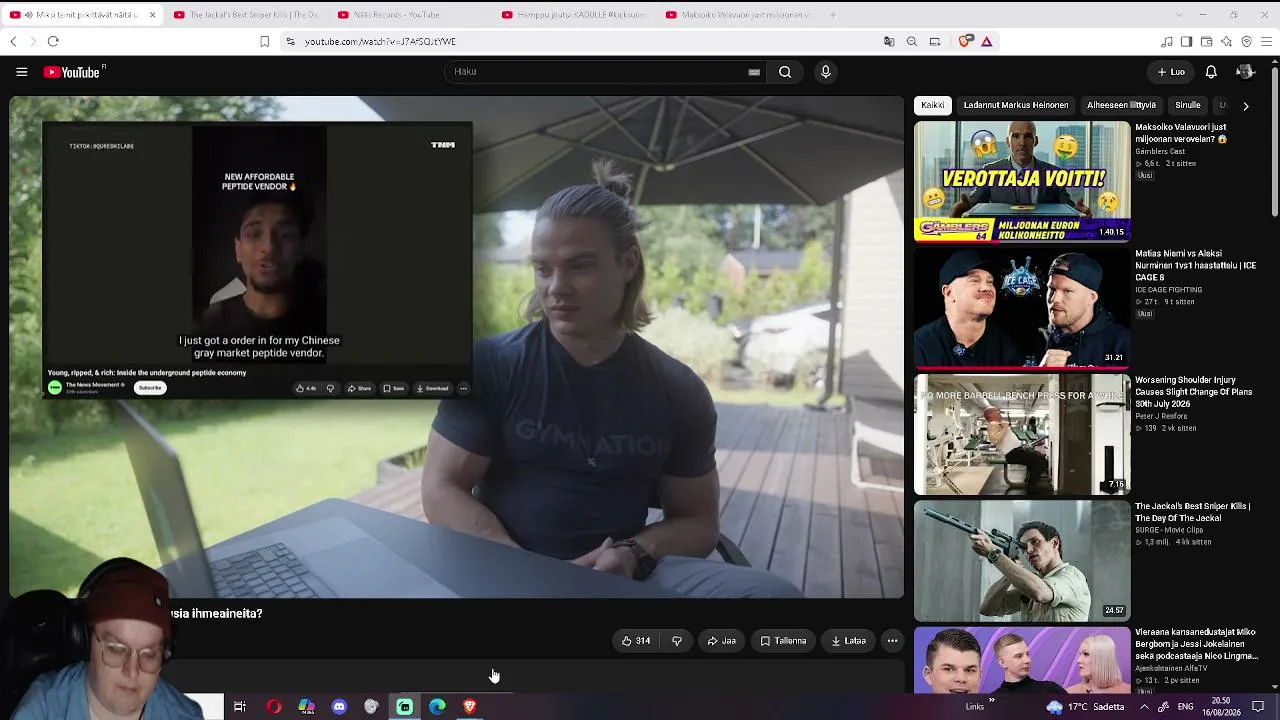Open the Brave VPN shield icon in the toolbar
Image resolution: width=1280 pixels, height=720 pixels.
(1247, 41)
